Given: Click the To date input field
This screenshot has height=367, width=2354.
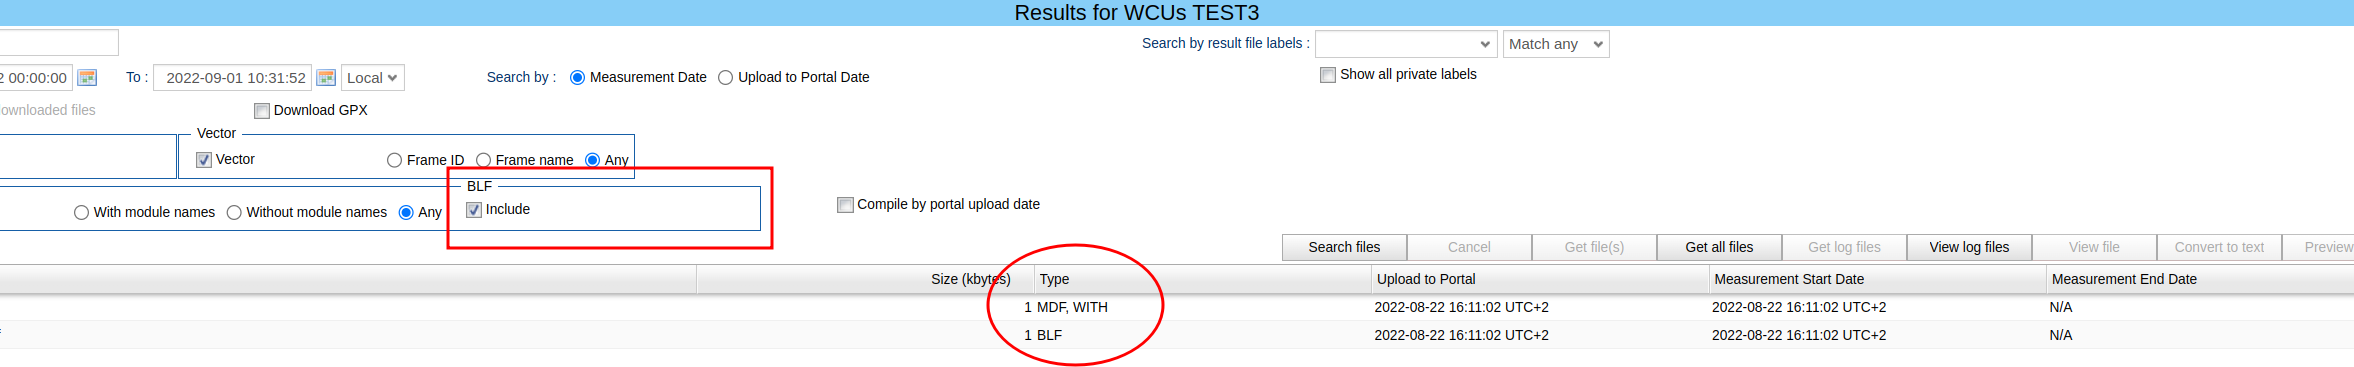Looking at the screenshot, I should pos(233,78).
